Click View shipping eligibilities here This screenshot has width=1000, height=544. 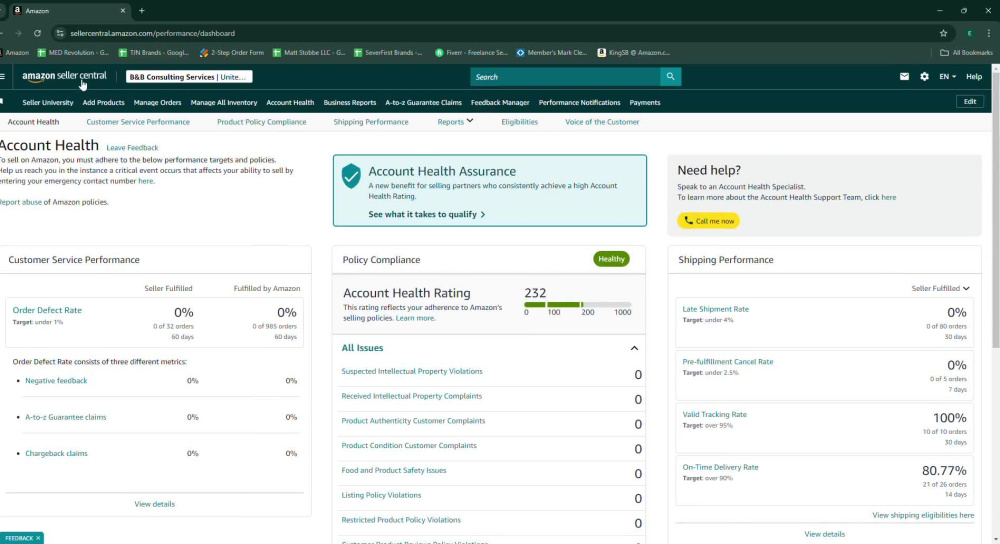(x=923, y=515)
